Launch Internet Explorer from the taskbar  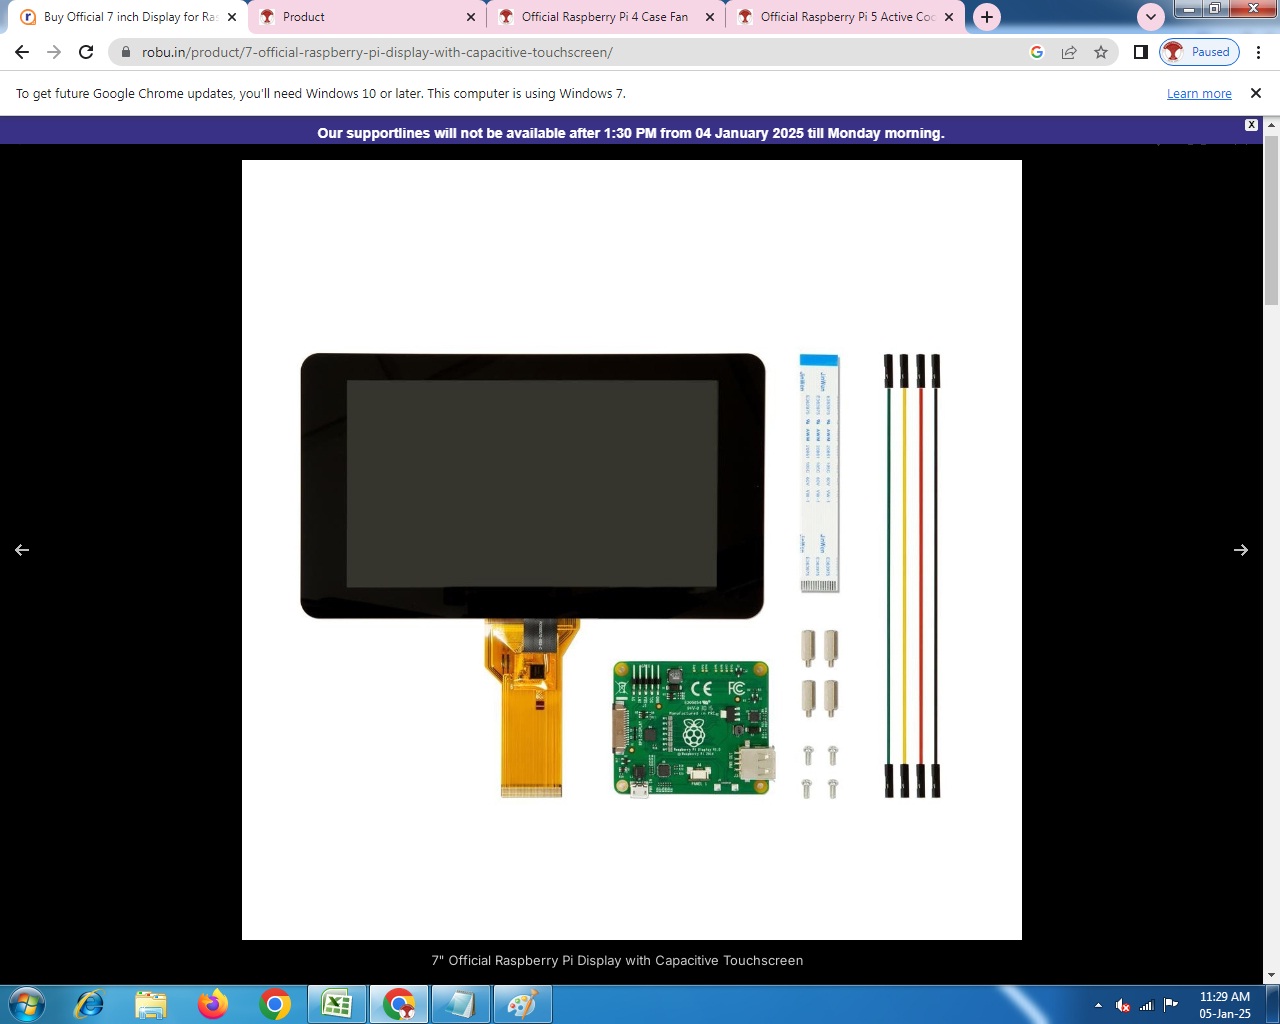pos(89,1004)
